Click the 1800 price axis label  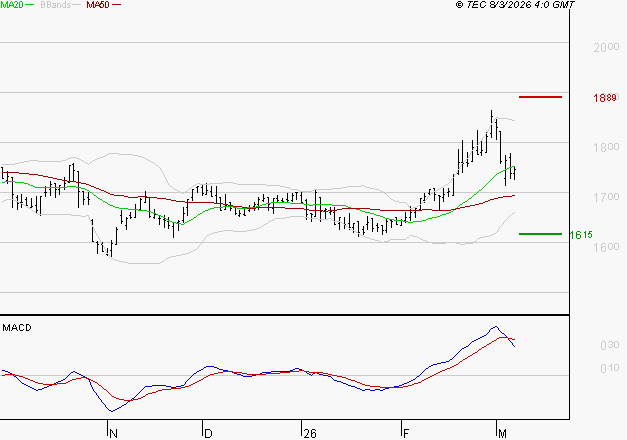click(606, 147)
